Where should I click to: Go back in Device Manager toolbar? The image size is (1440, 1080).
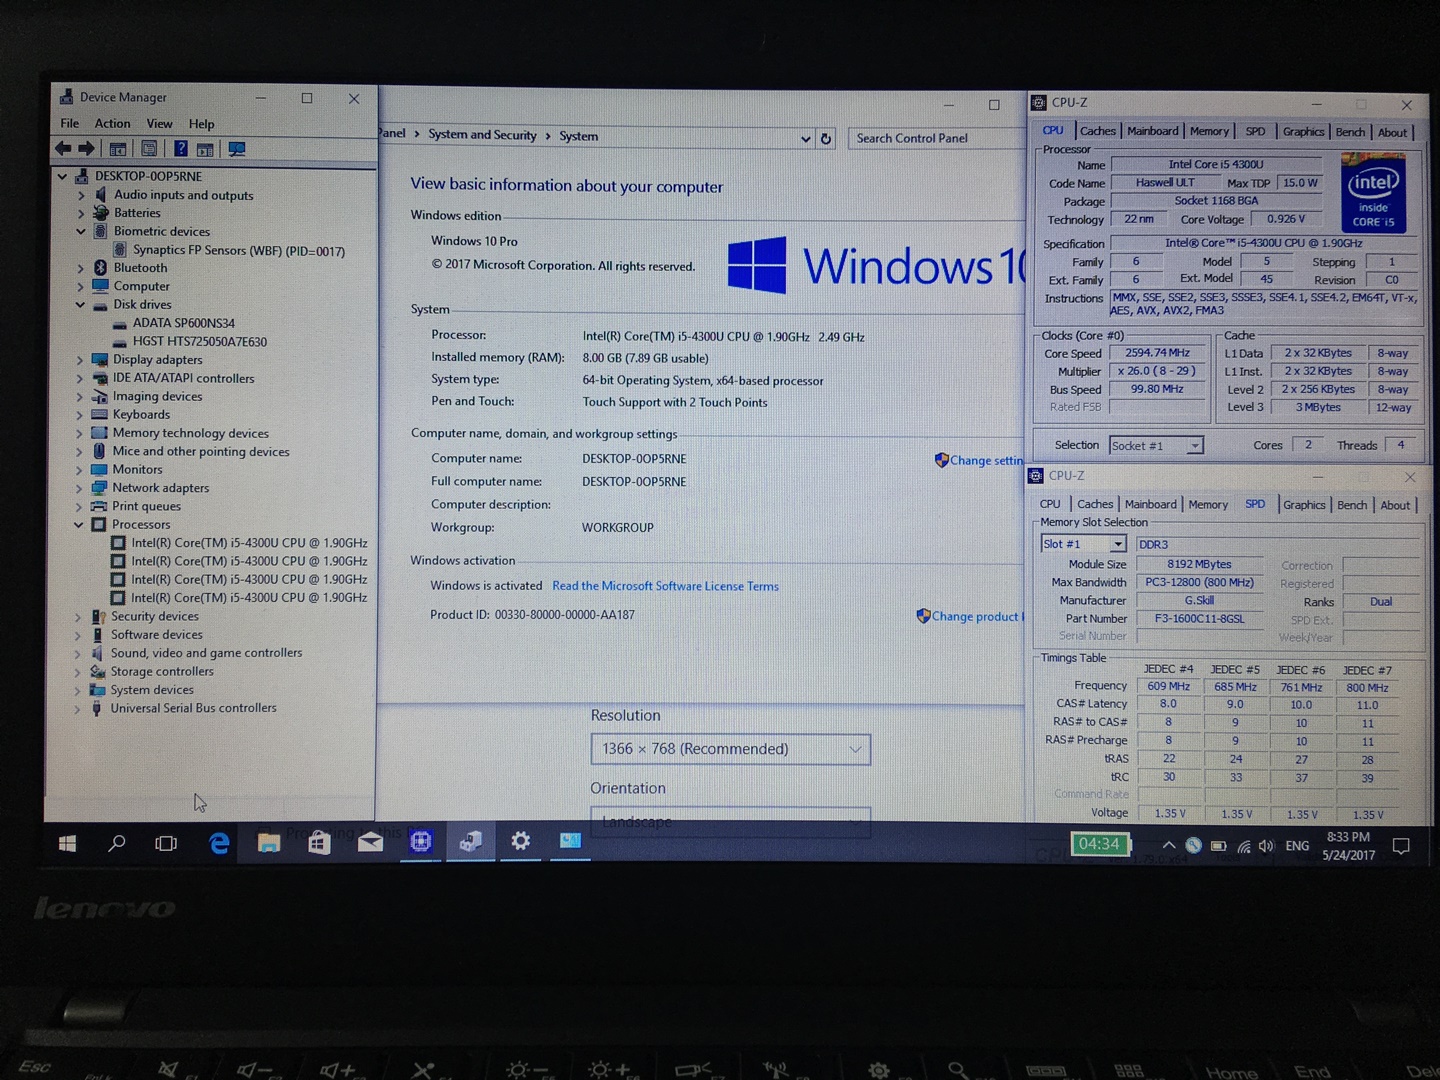coord(63,149)
